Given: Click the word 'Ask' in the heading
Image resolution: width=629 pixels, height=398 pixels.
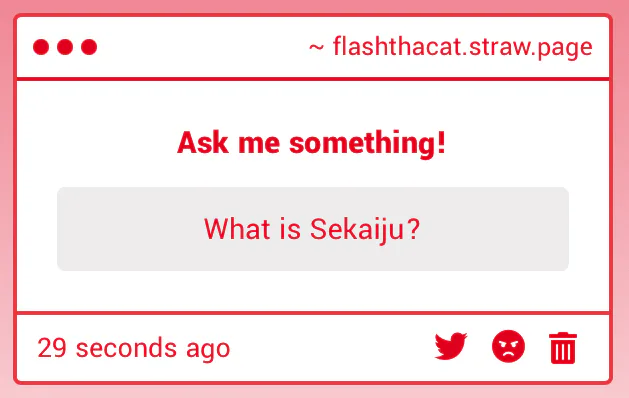Looking at the screenshot, I should (x=203, y=143).
